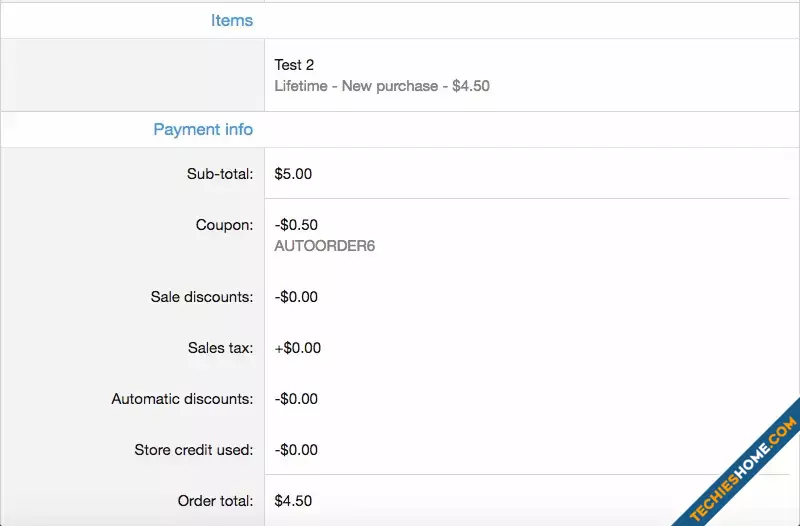
Task: Click the +$0.00 sales tax amount
Action: (297, 348)
